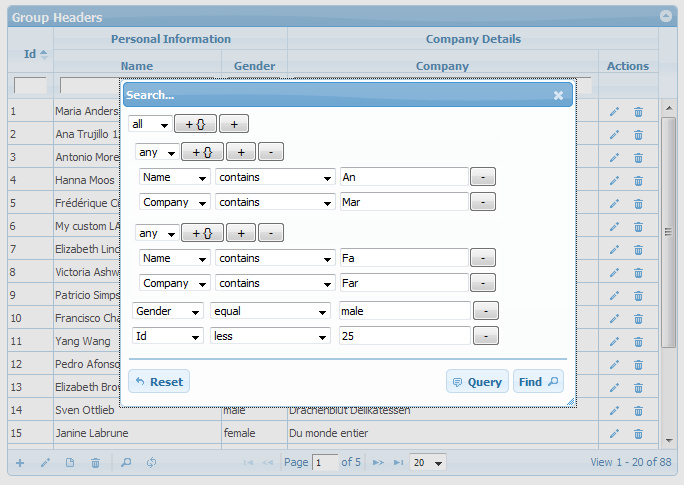Click the delete selected row trash icon in pager
The height and width of the screenshot is (485, 684).
[96, 463]
